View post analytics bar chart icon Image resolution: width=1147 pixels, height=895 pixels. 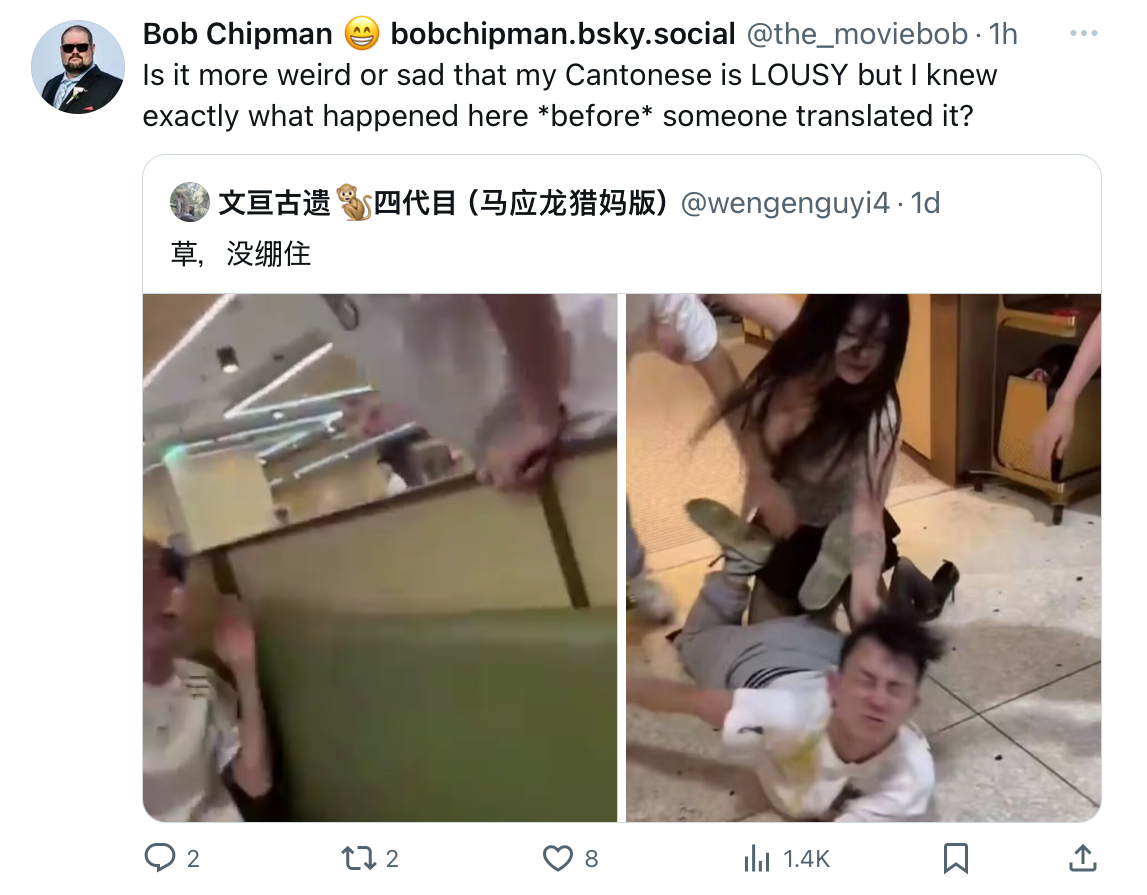pos(756,858)
